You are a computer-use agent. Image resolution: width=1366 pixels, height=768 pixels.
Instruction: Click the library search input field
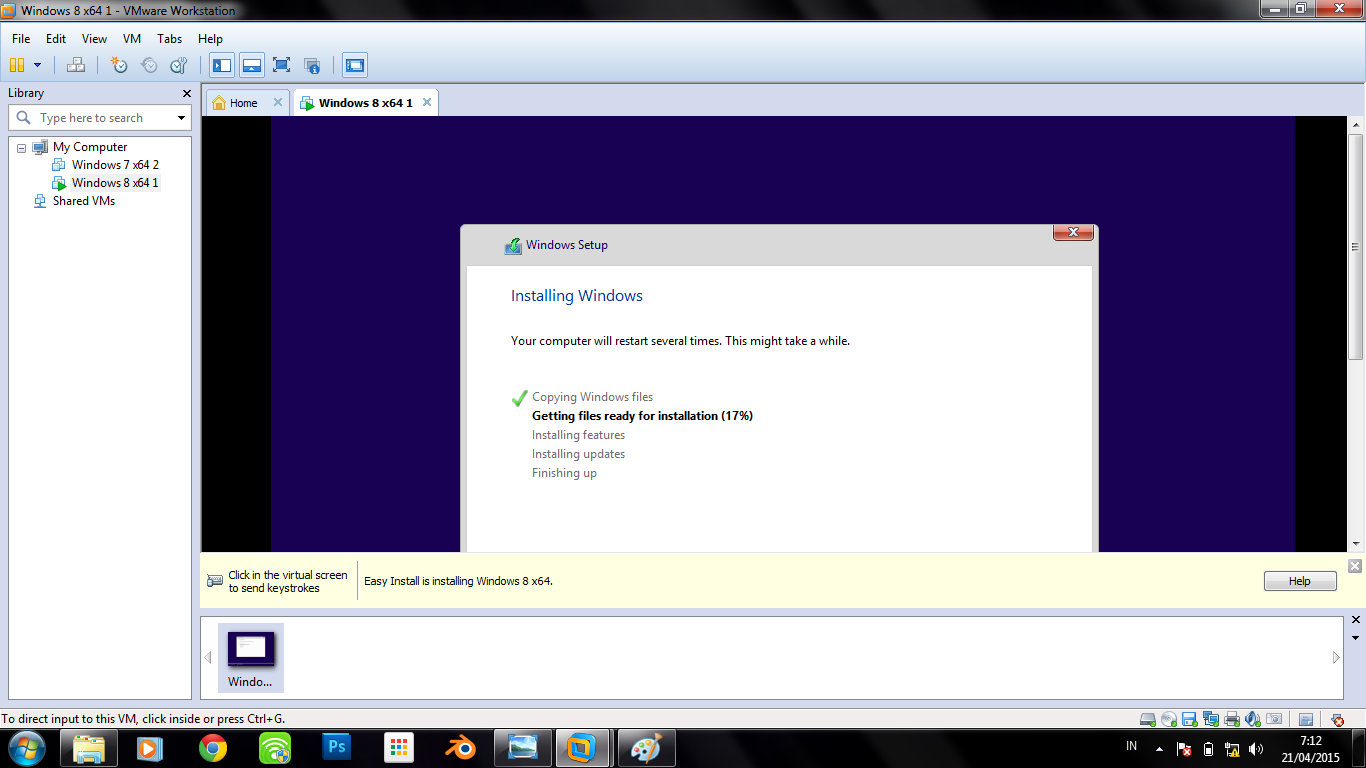tap(99, 118)
